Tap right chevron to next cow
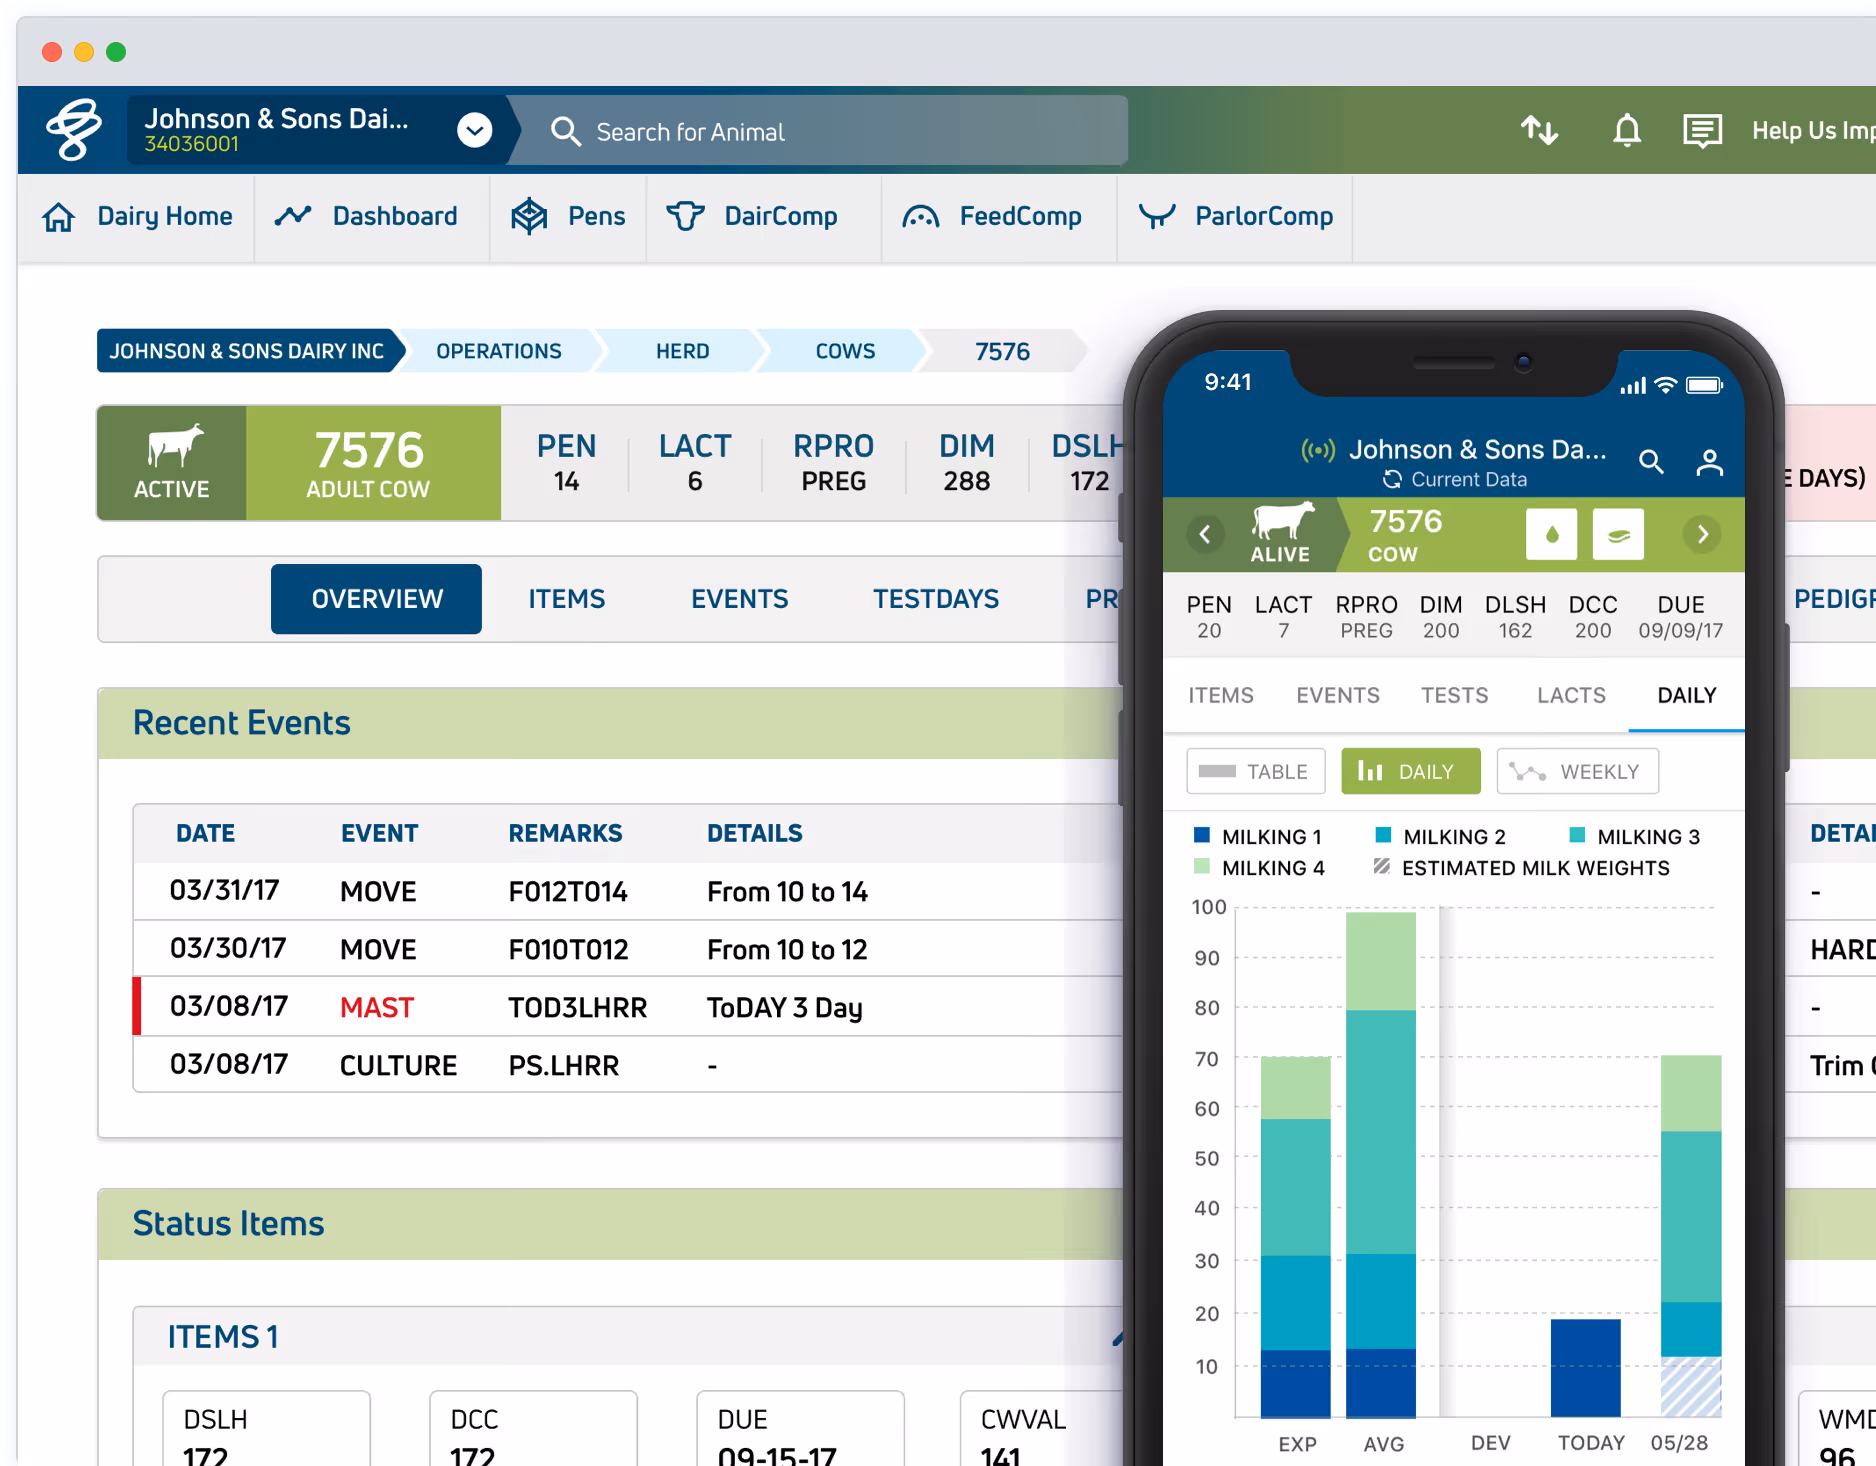 [1702, 534]
